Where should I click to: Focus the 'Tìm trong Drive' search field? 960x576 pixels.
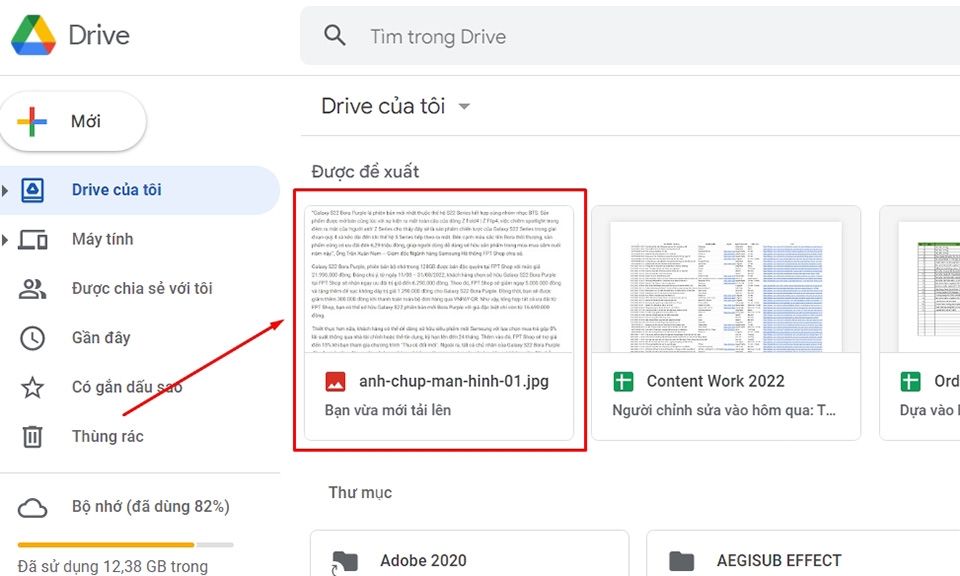coord(630,36)
